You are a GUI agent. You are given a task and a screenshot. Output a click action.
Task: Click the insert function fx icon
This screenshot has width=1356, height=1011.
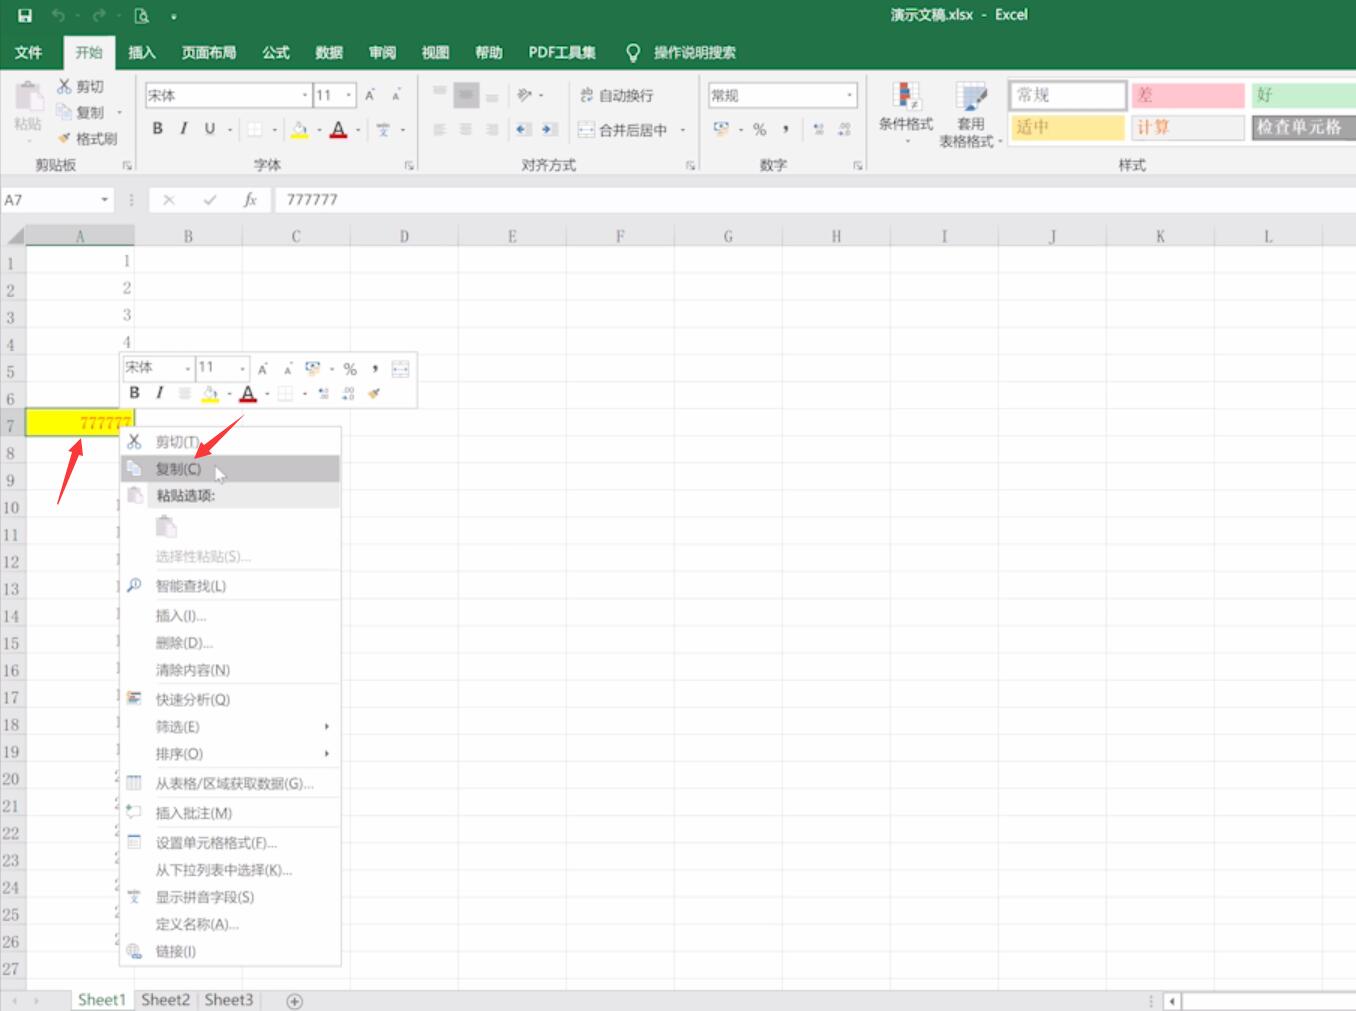(250, 200)
